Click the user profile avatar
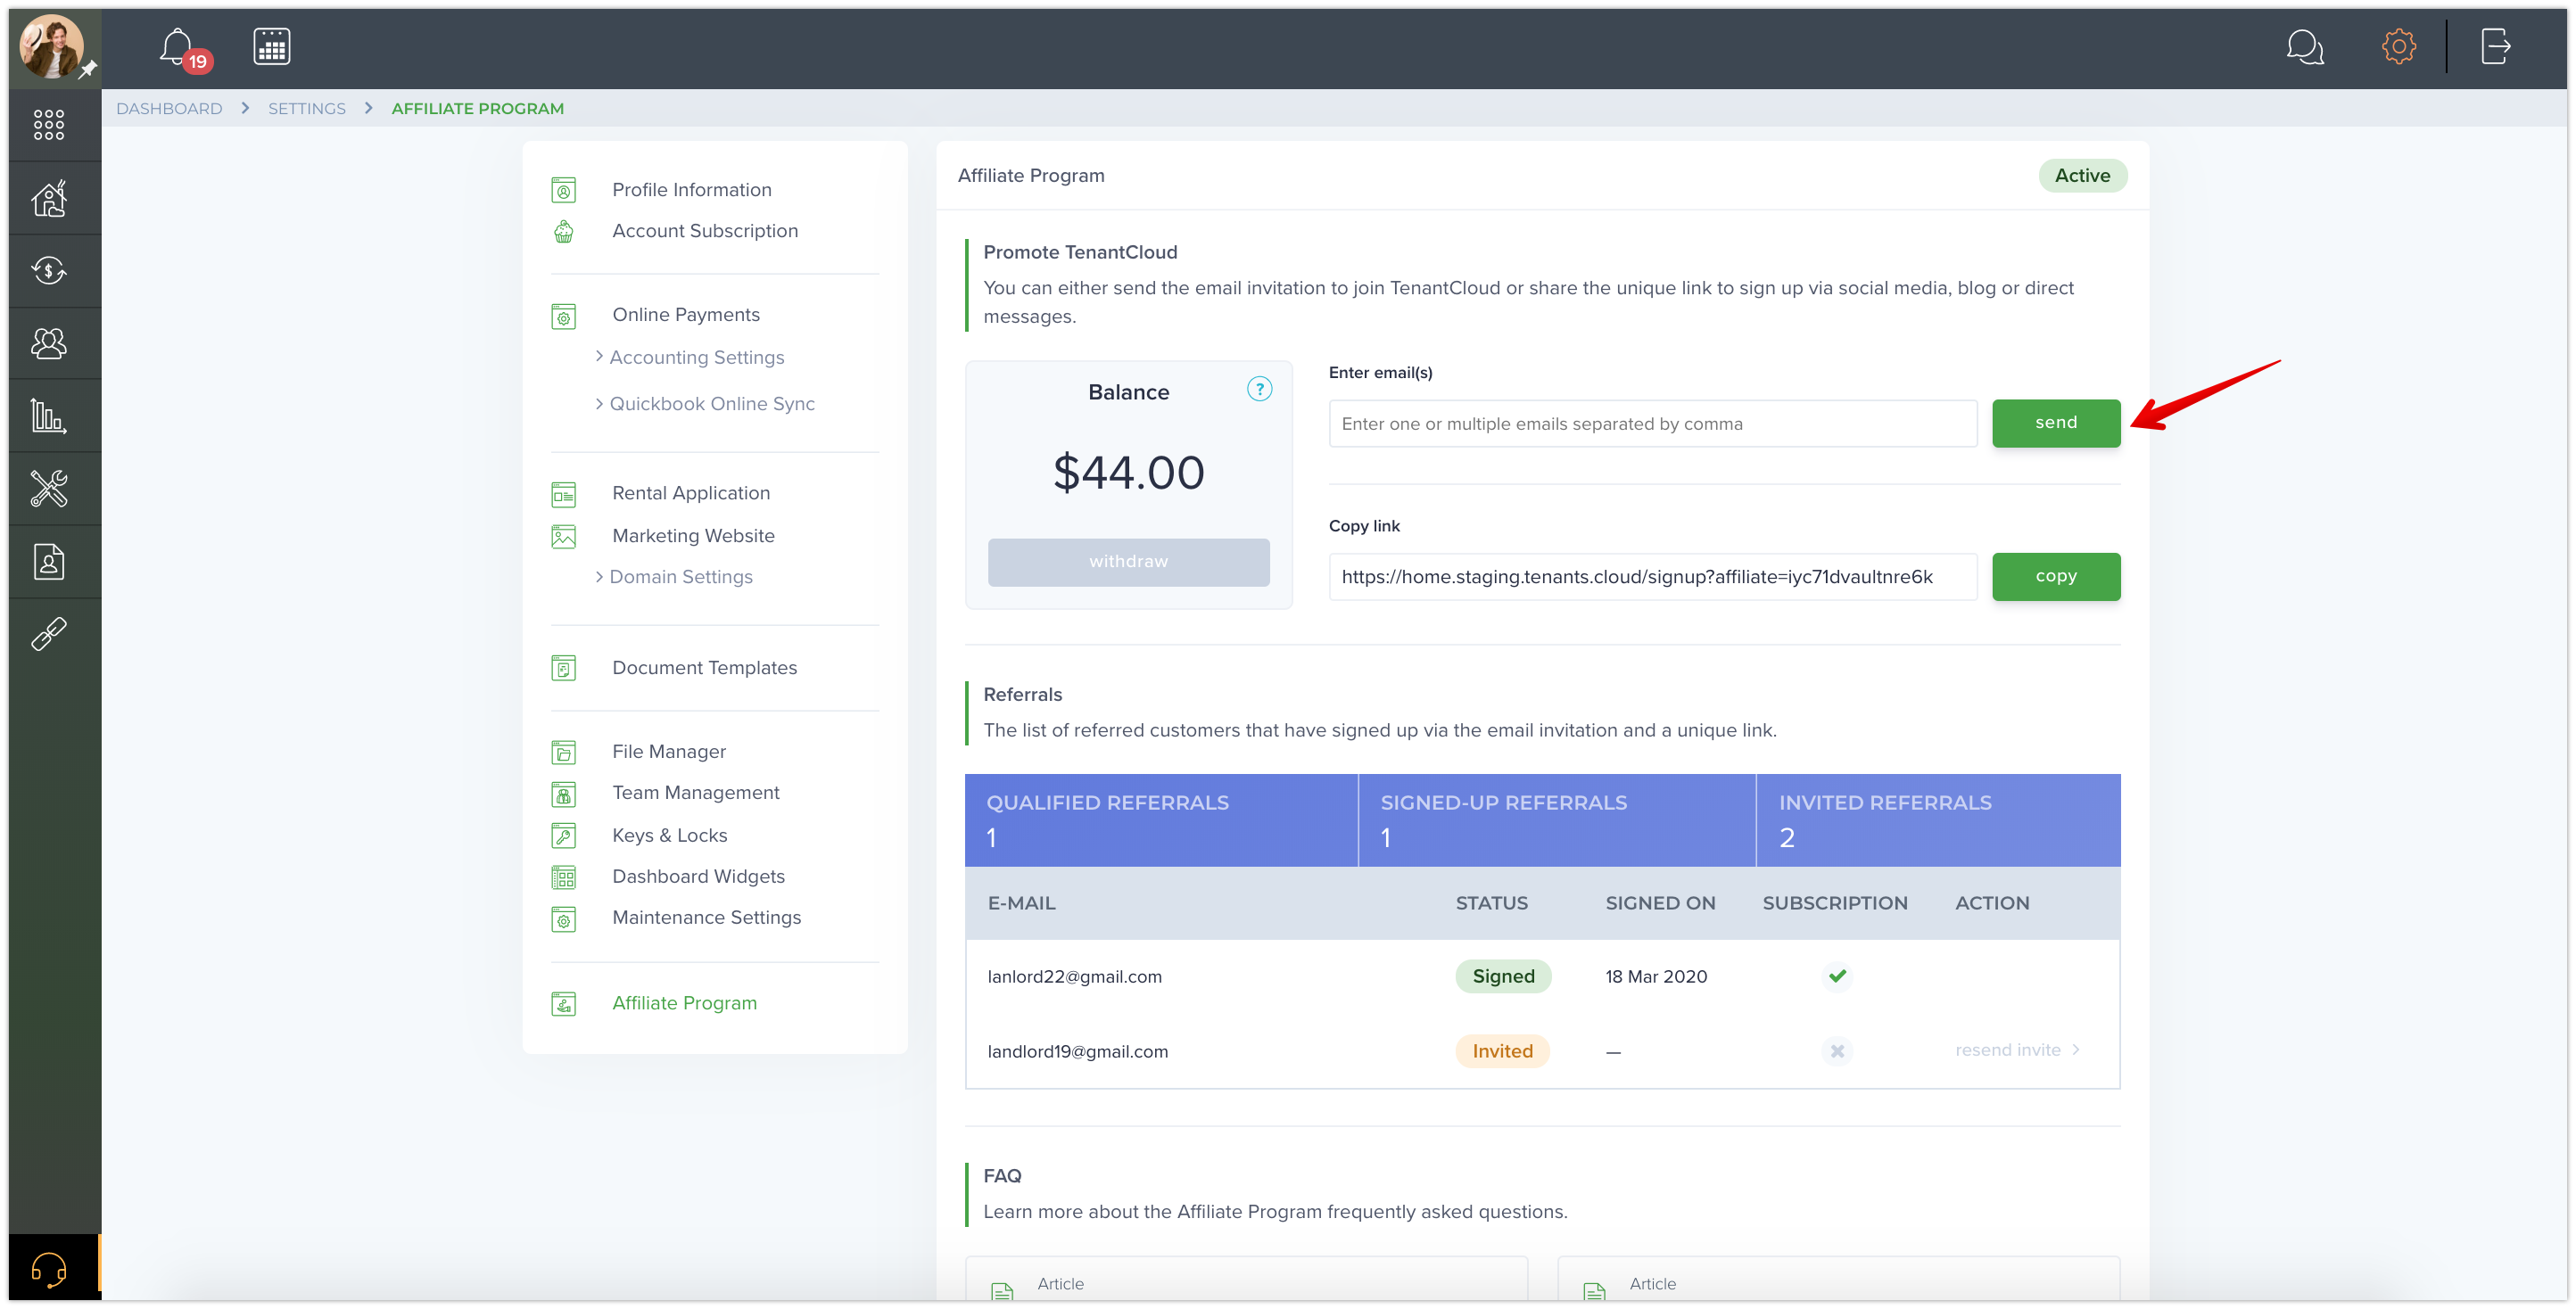Viewport: 2576px width, 1309px height. [x=53, y=46]
